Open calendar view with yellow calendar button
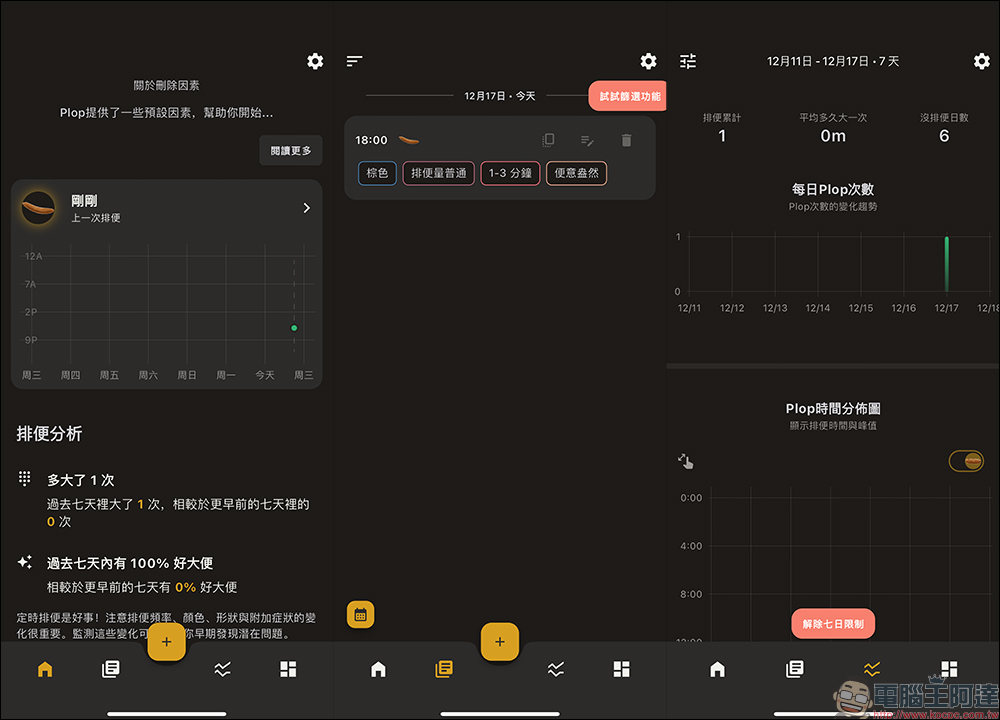Image resolution: width=1000 pixels, height=720 pixels. (360, 615)
